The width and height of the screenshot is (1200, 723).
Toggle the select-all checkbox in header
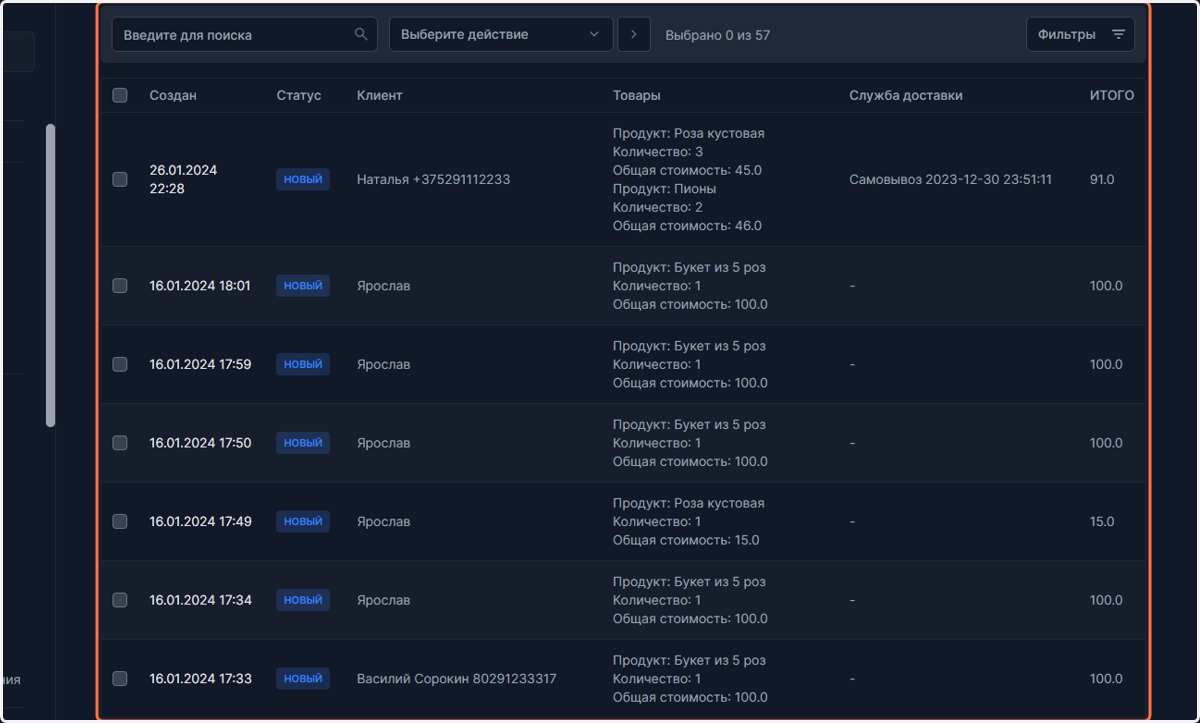pos(120,95)
